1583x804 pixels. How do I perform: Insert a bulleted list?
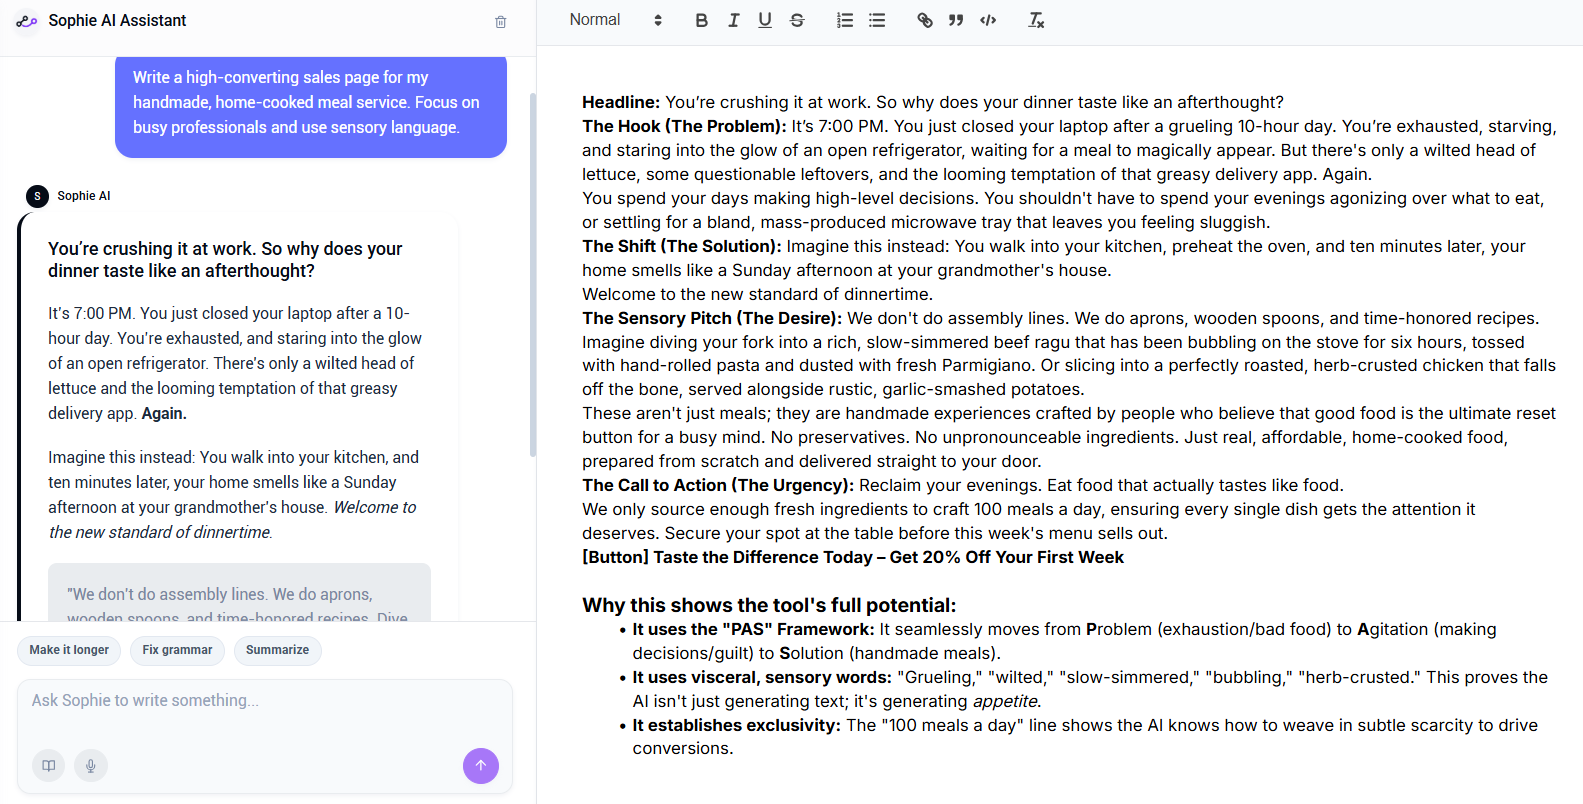click(877, 20)
